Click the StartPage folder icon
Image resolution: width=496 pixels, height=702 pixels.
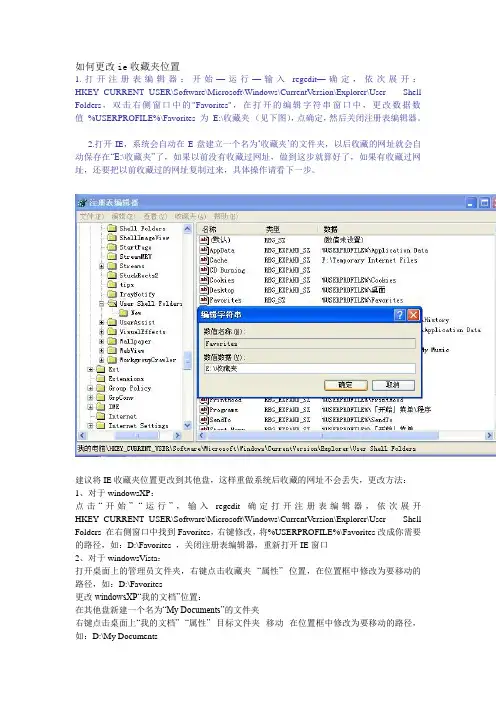click(112, 247)
